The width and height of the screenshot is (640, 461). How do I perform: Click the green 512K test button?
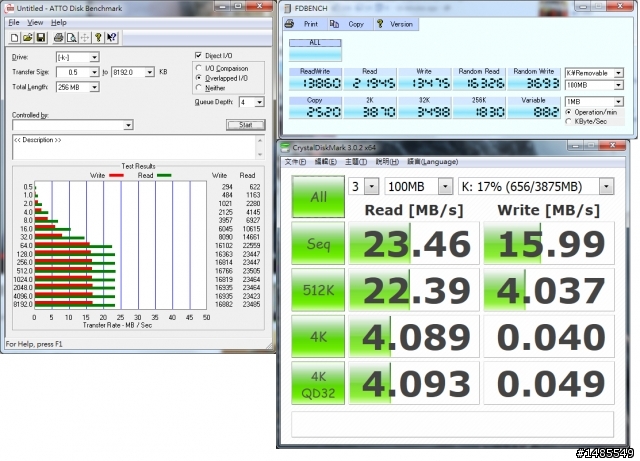click(318, 290)
